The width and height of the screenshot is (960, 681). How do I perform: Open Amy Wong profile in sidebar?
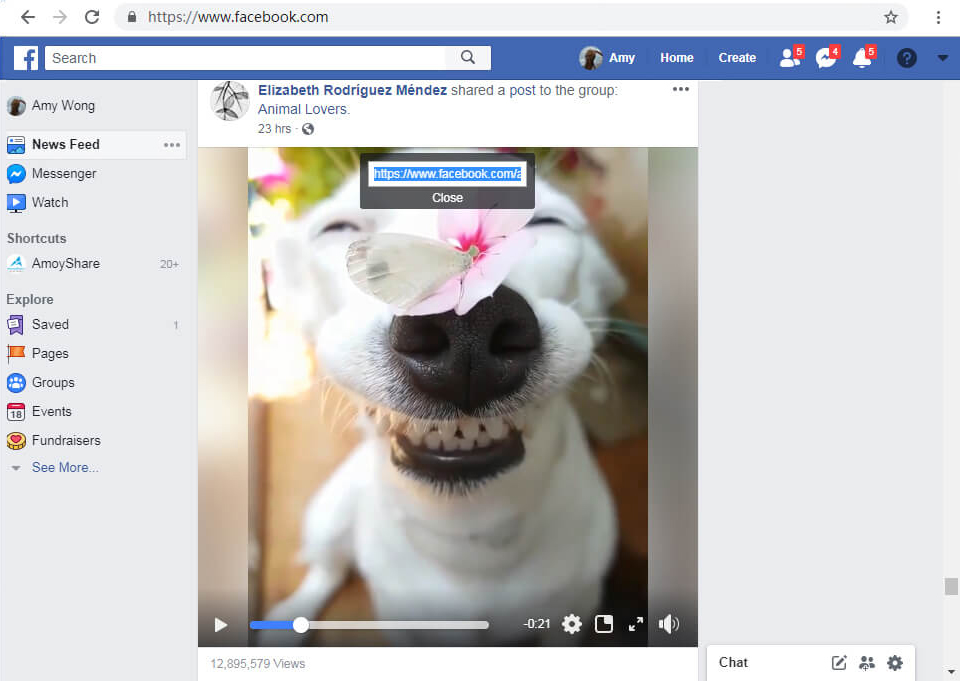[x=51, y=105]
